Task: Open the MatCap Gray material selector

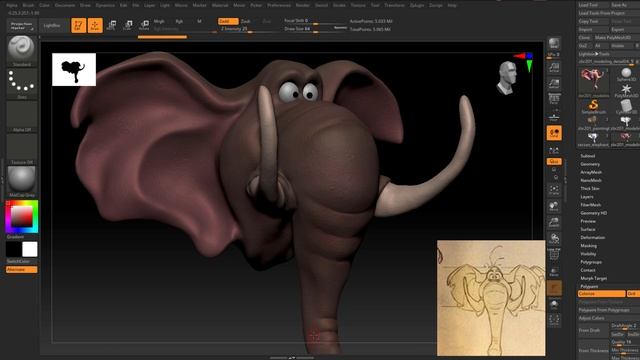Action: [21, 181]
